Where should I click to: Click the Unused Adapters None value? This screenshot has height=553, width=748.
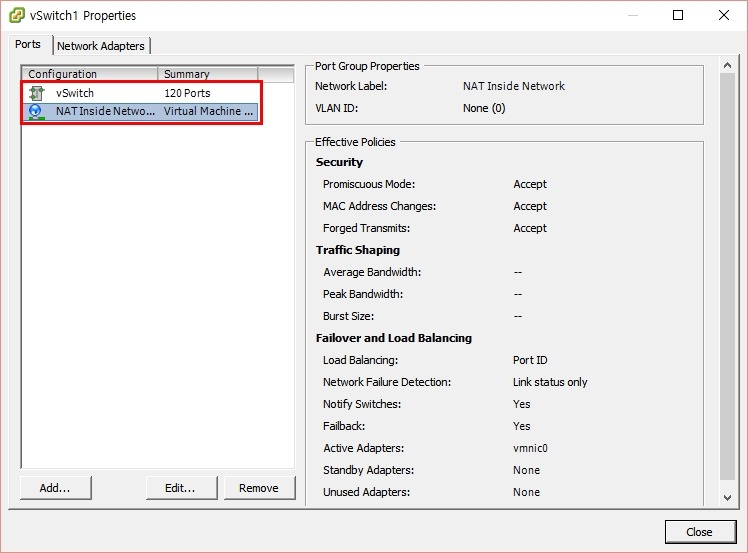[x=526, y=492]
